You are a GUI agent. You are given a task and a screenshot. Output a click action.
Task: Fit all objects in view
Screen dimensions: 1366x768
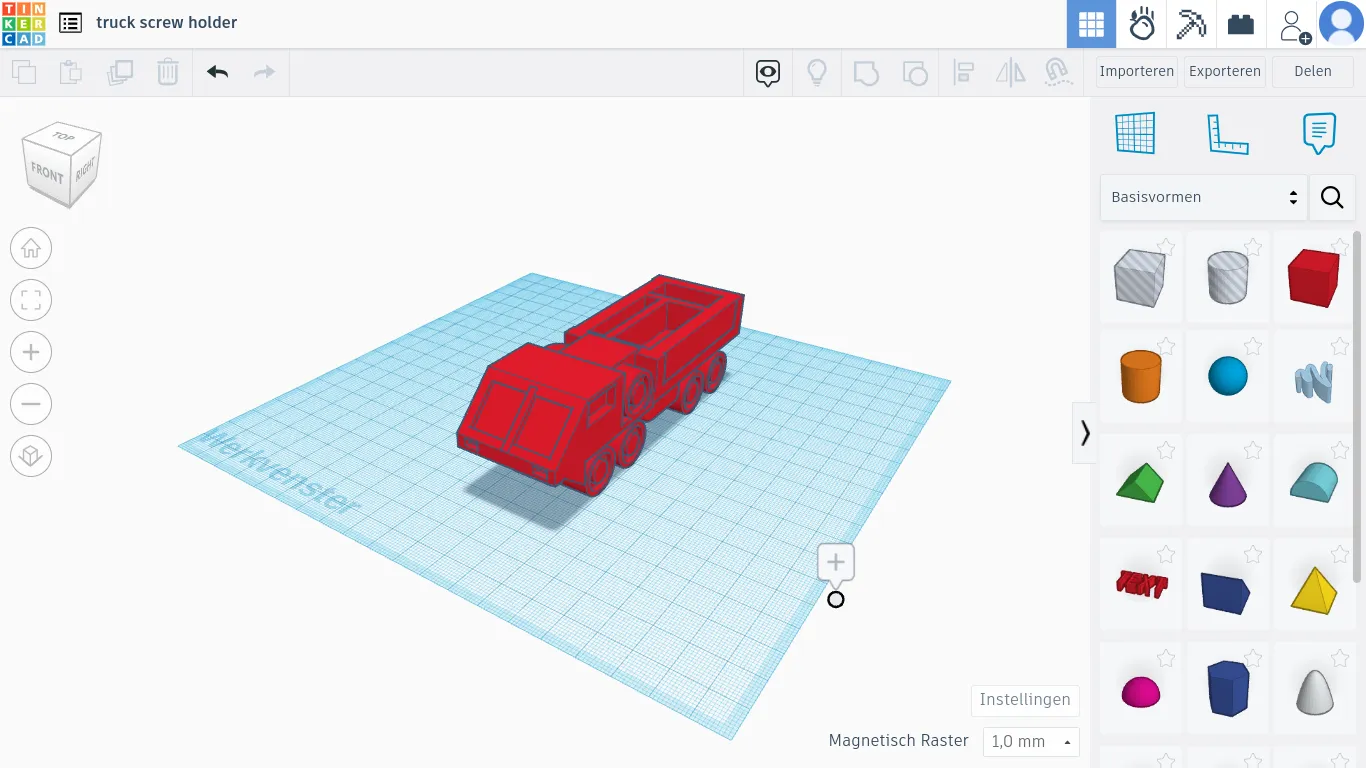tap(31, 300)
